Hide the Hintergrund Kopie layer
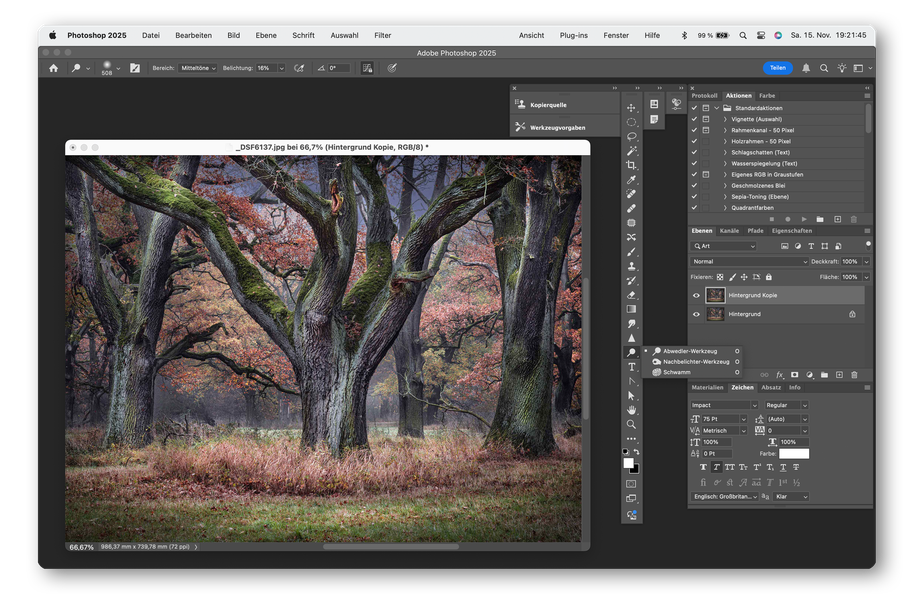Screen dimensions: 910x601 click(x=696, y=295)
